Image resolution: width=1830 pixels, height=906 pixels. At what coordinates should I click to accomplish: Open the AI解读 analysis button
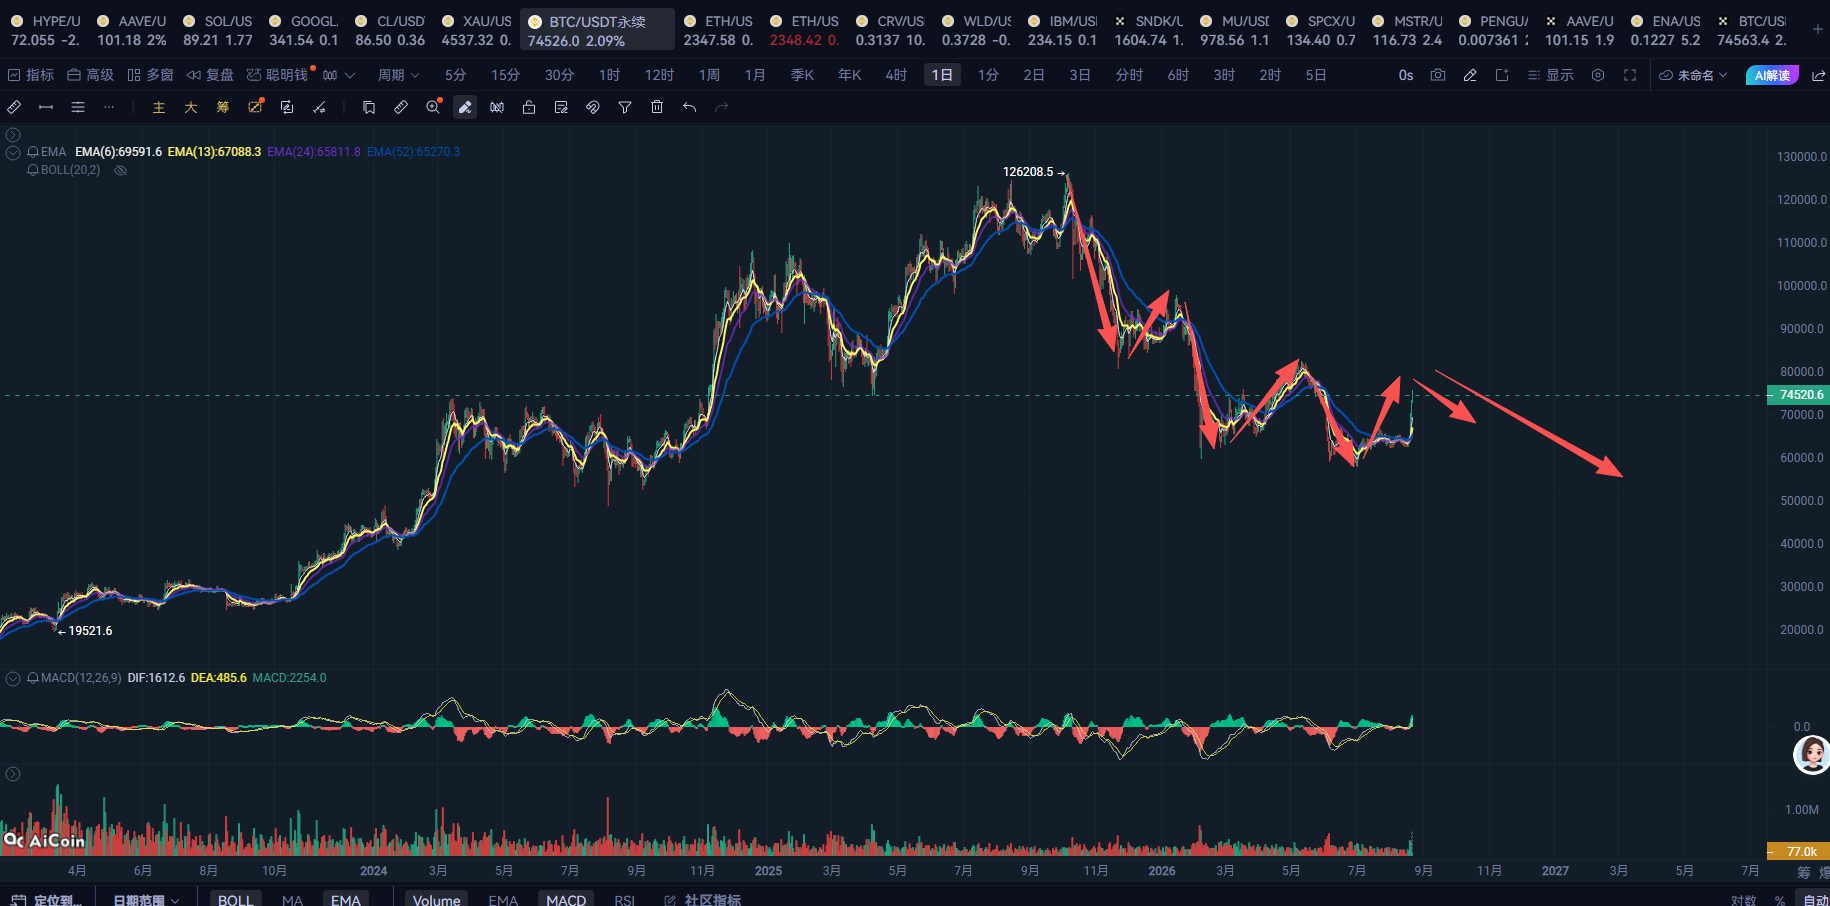[x=1772, y=75]
